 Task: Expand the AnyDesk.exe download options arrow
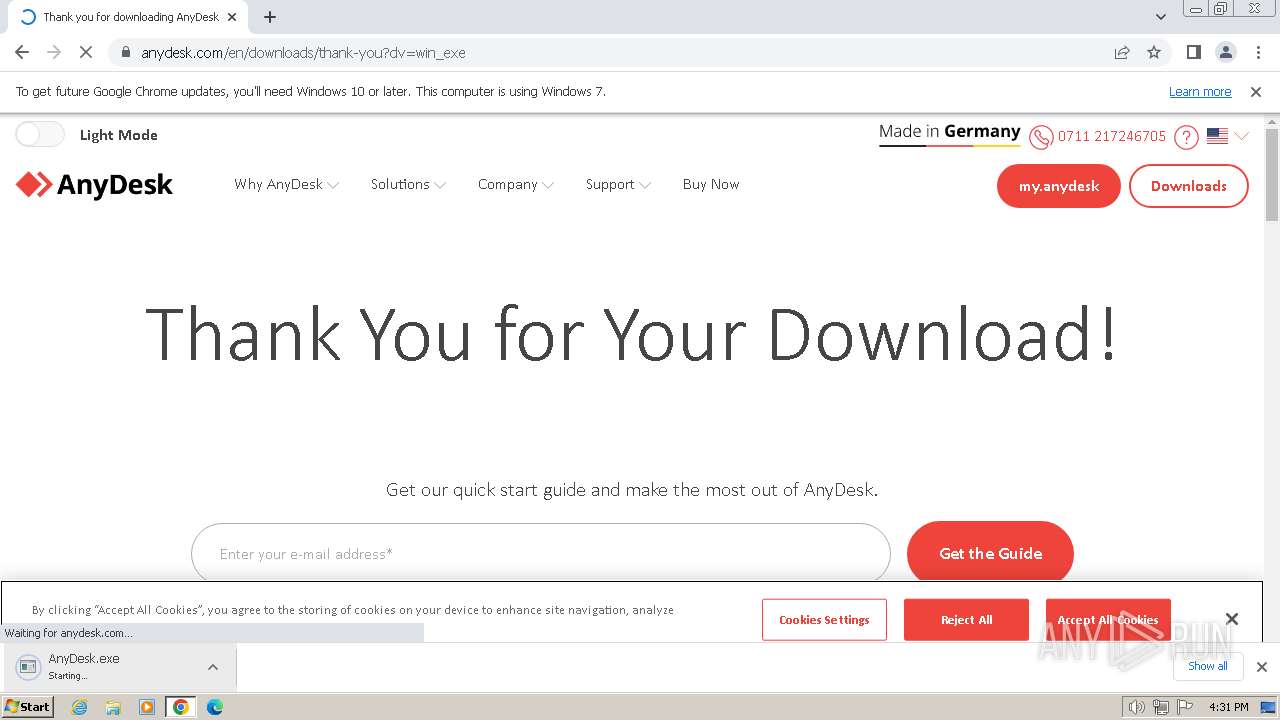[x=213, y=666]
